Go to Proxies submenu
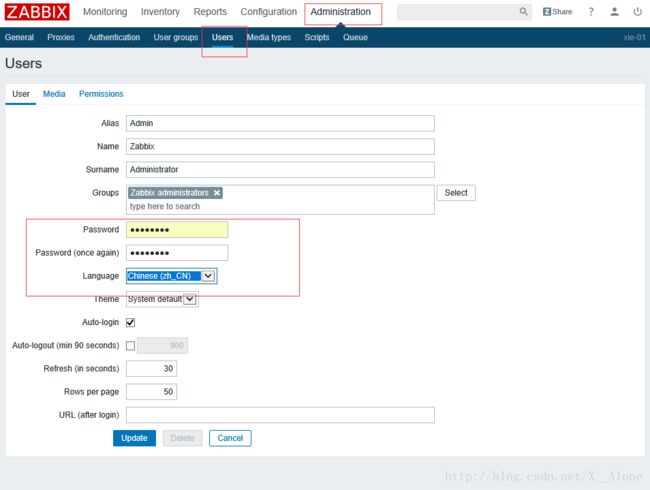 coord(61,37)
